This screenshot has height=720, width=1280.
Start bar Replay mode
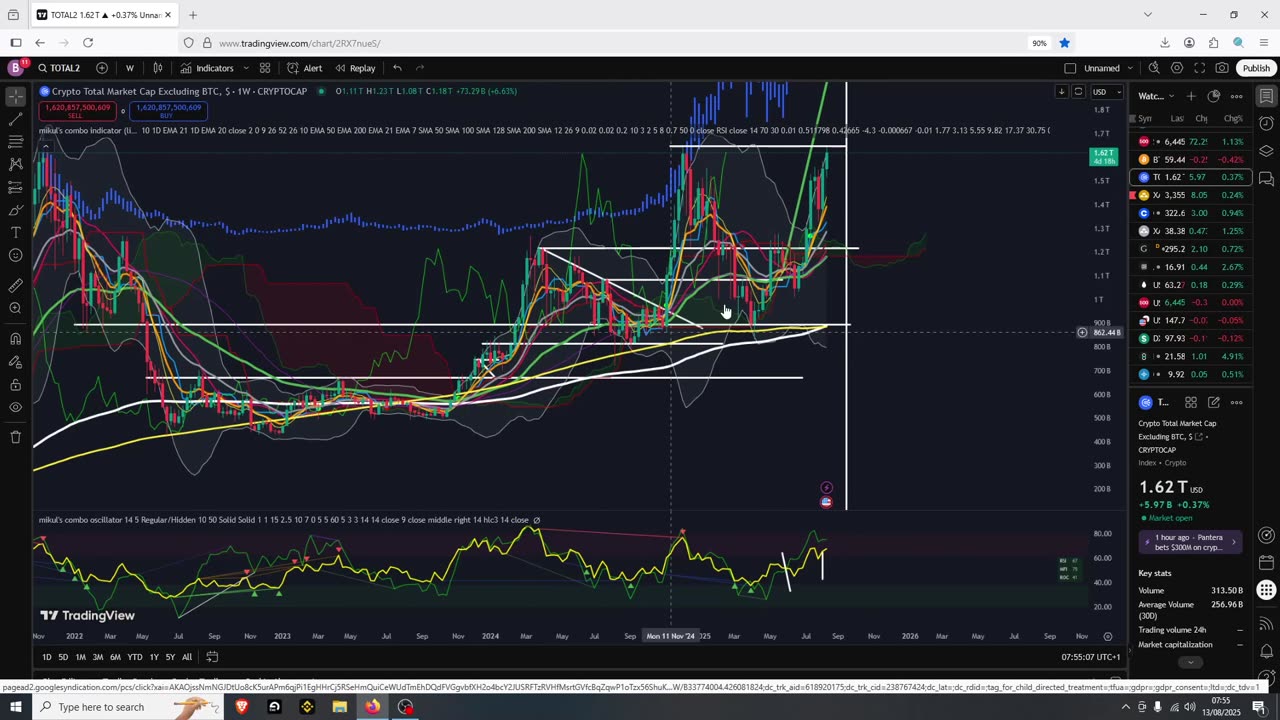[x=355, y=68]
